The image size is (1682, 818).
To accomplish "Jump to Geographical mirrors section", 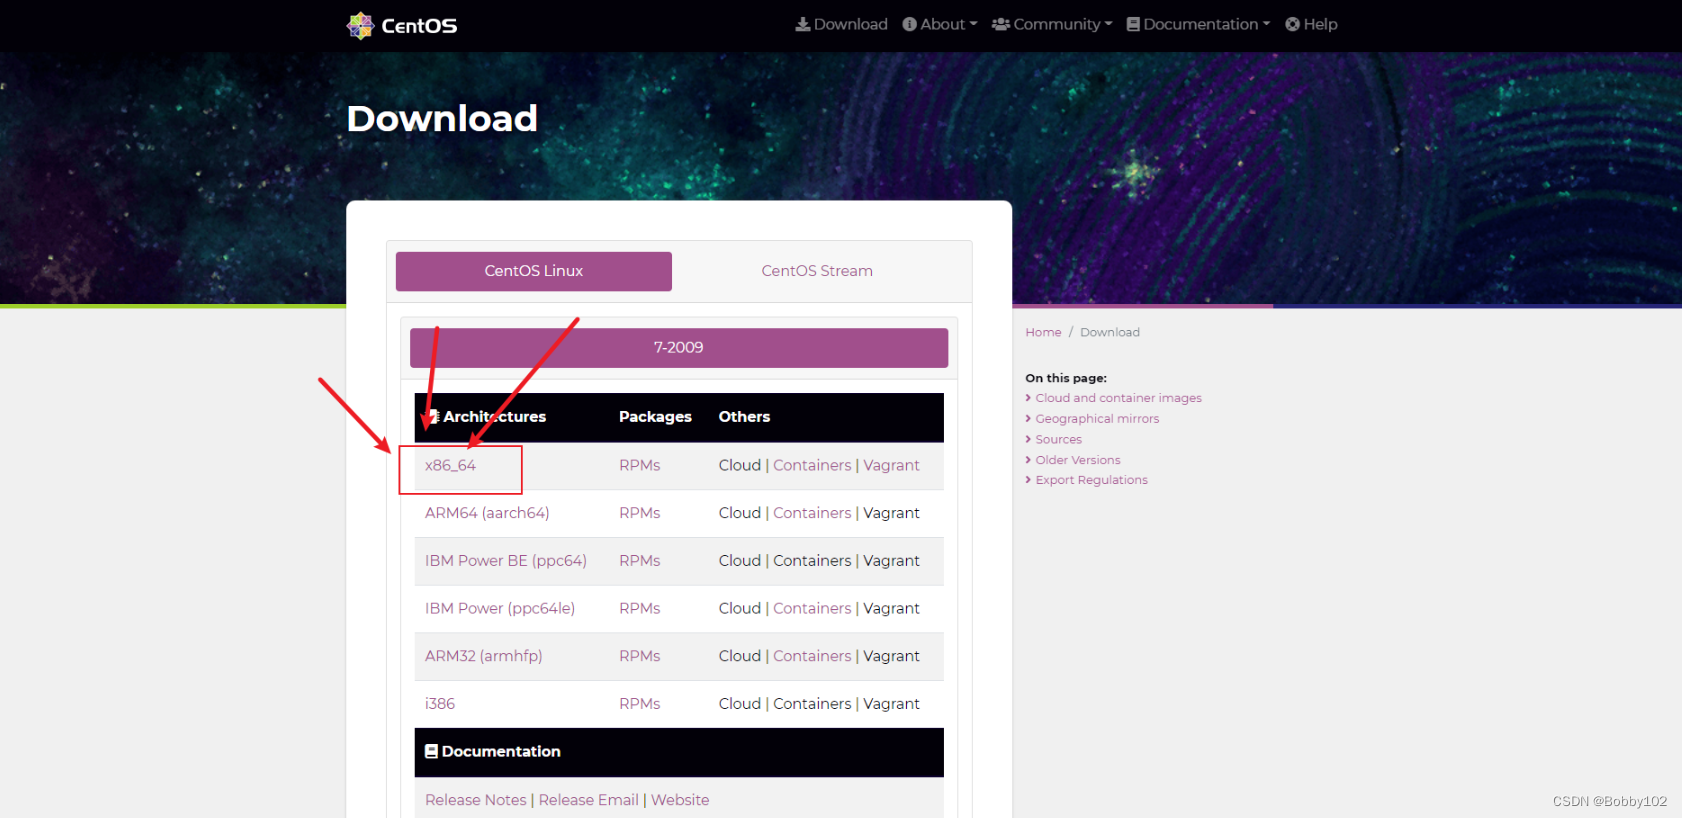I will (x=1097, y=419).
